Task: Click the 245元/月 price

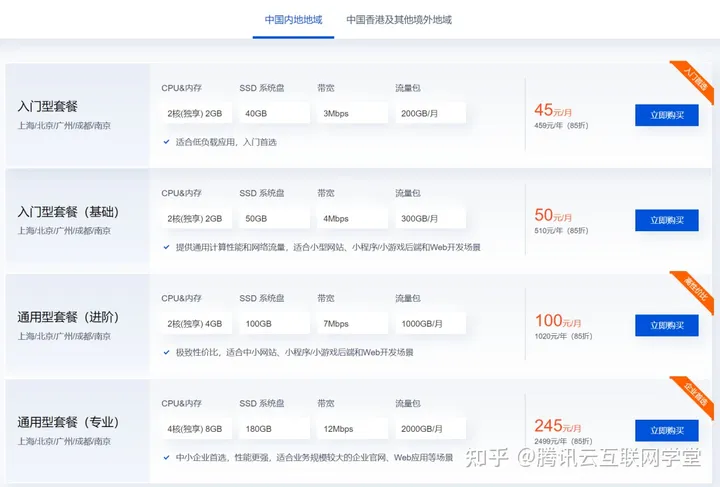Action: pos(557,425)
